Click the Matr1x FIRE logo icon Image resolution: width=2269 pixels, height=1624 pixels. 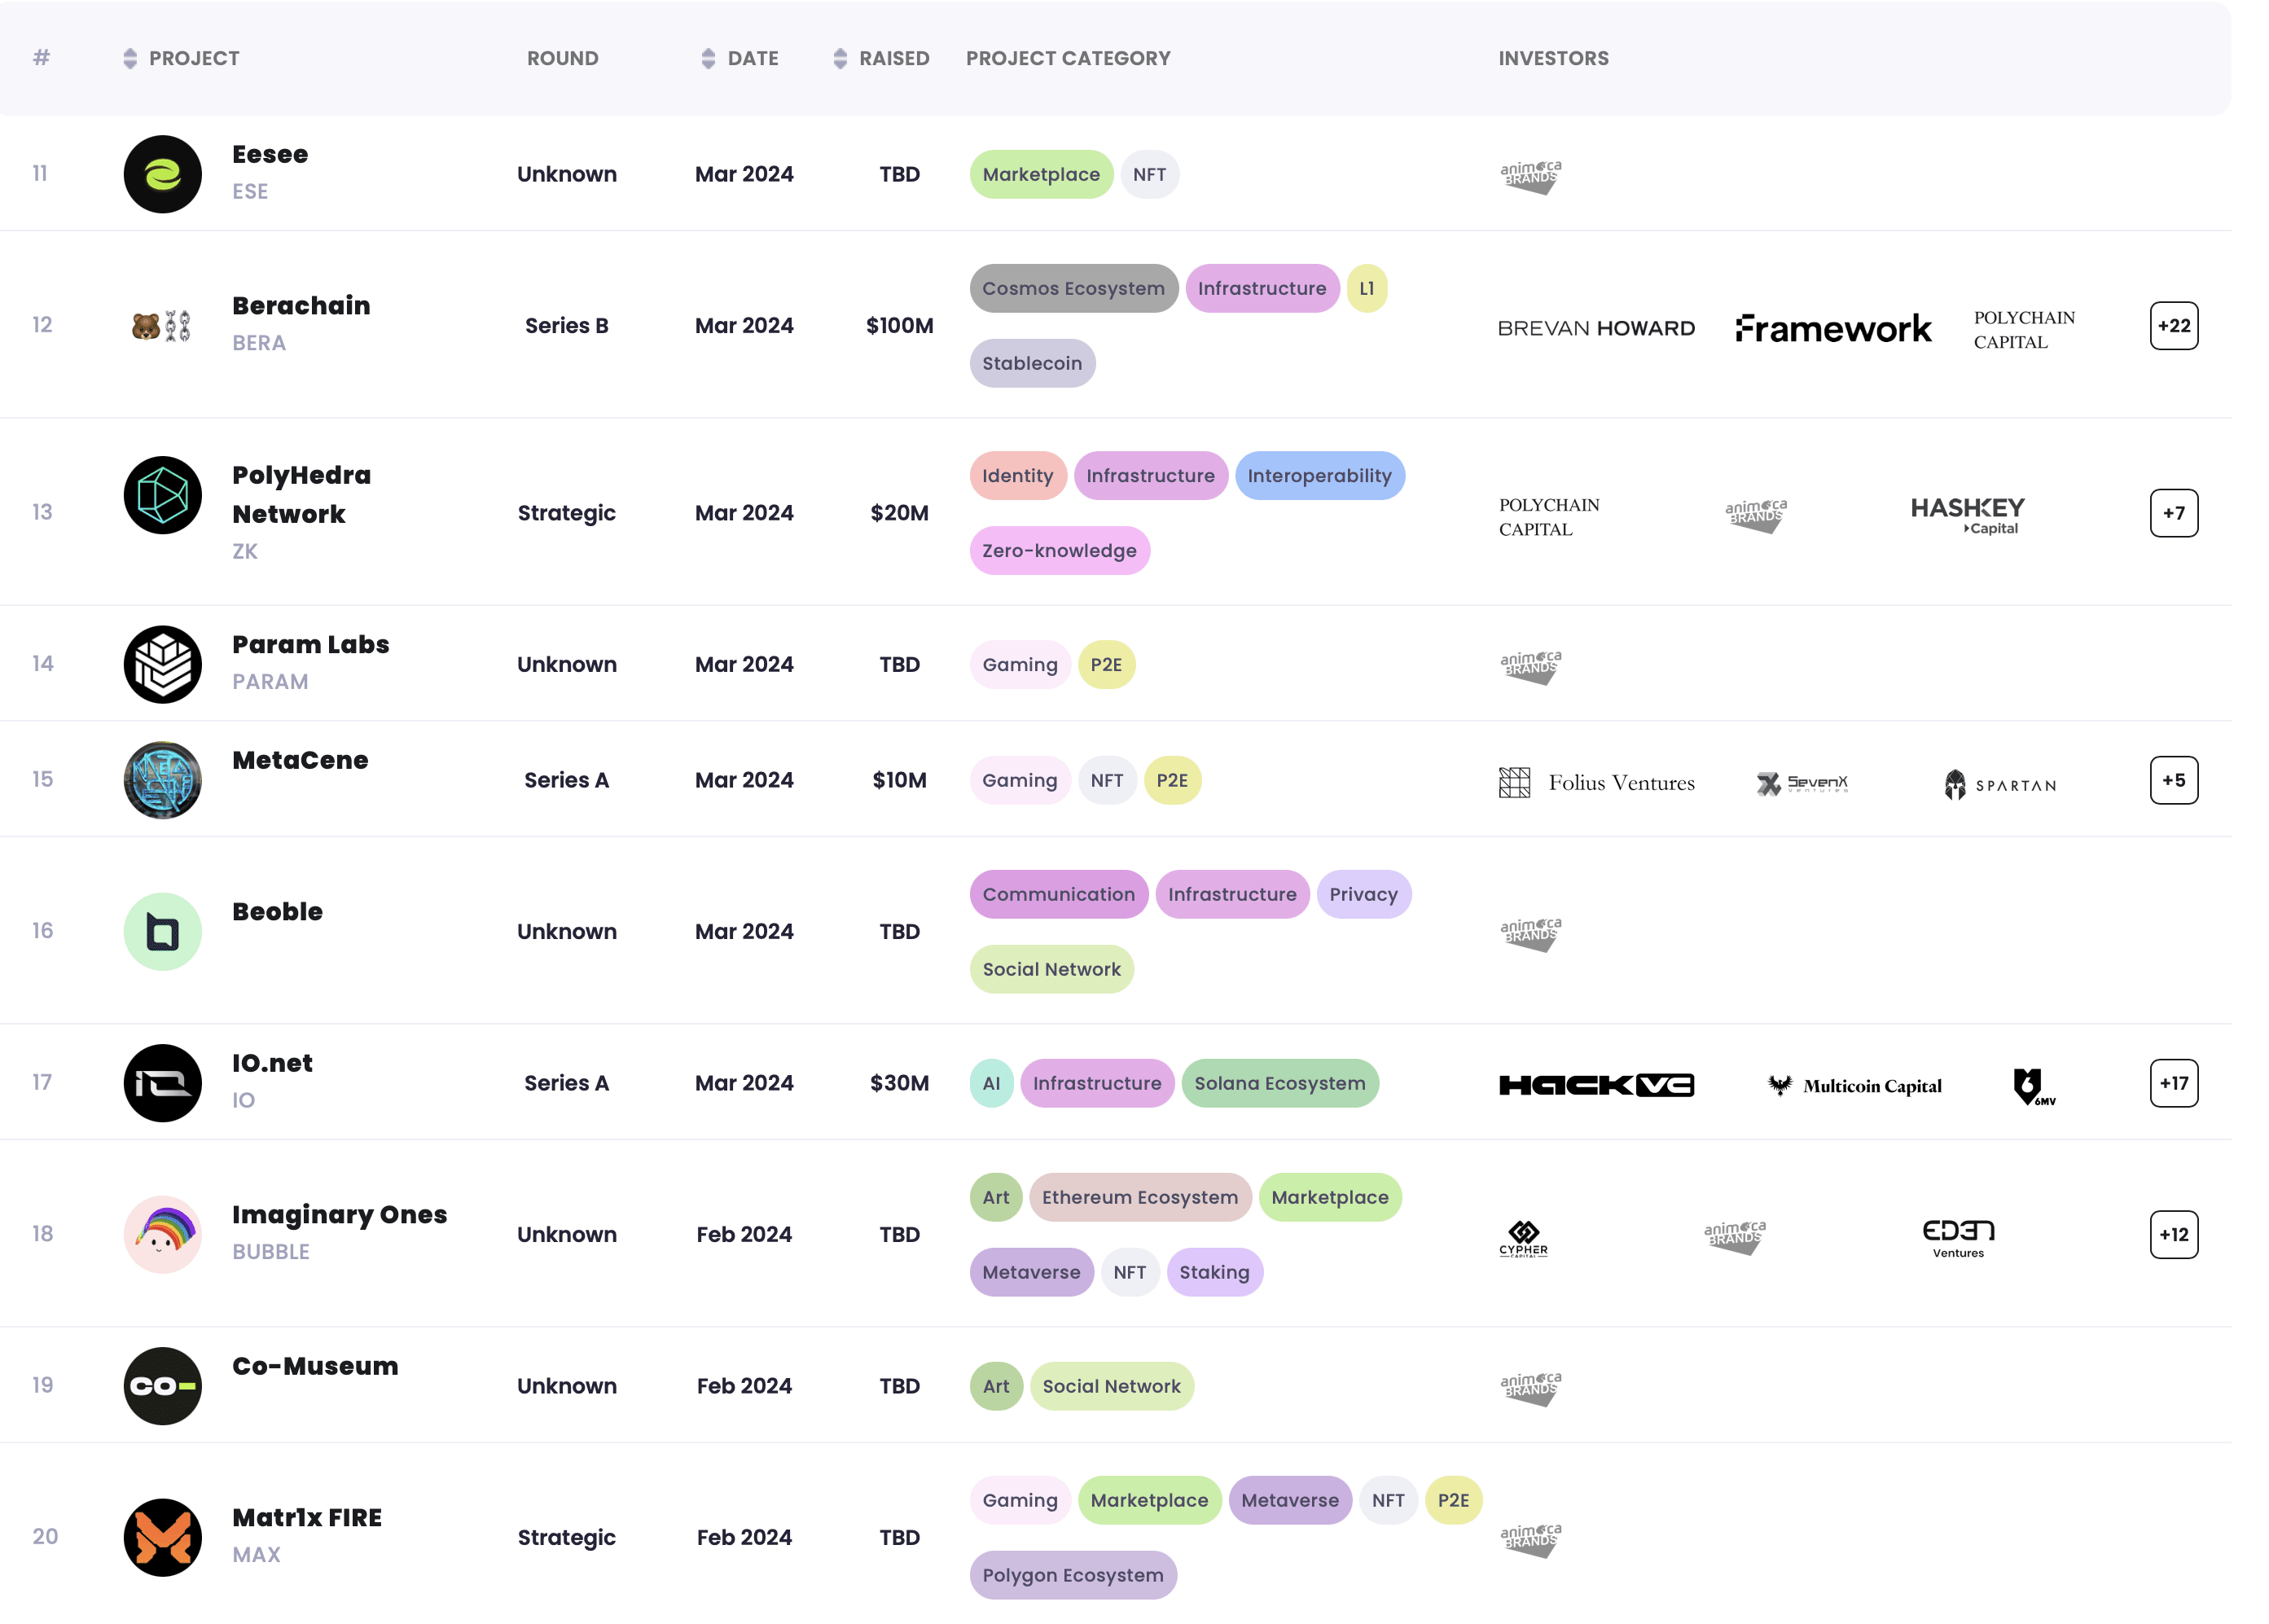click(162, 1537)
